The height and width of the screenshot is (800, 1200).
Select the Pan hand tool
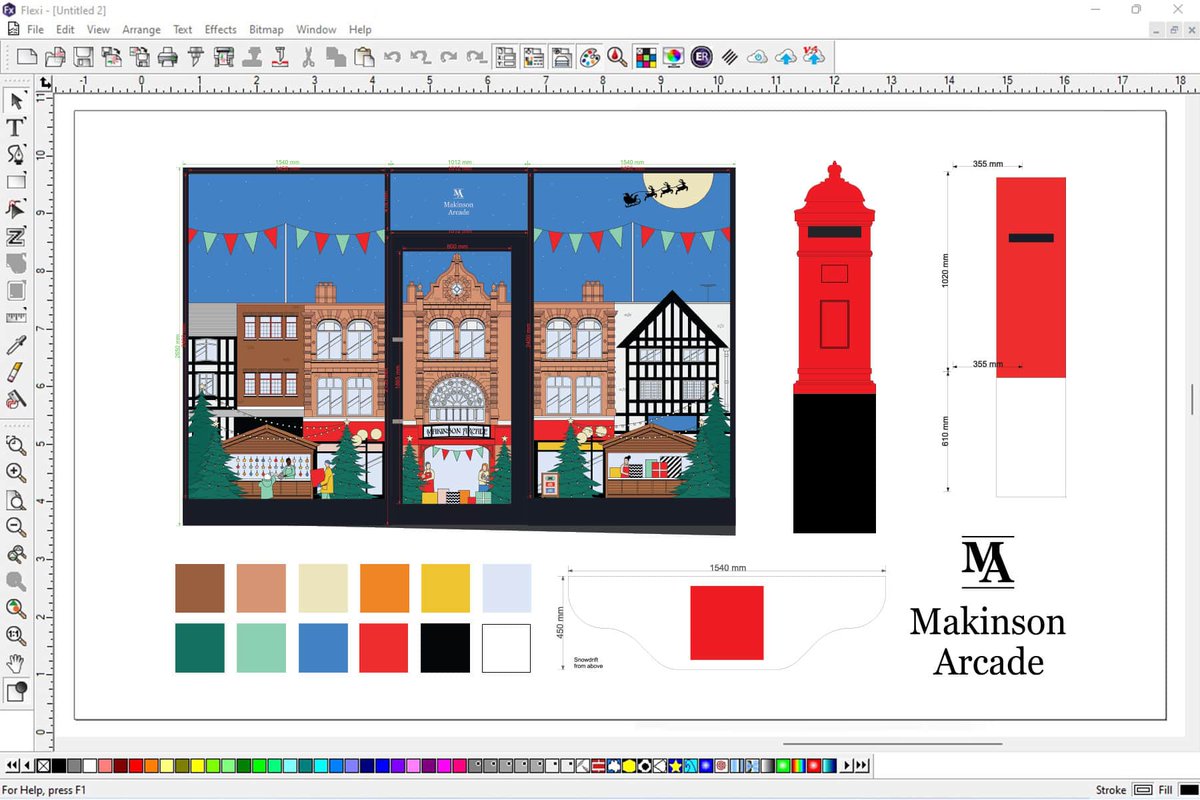[x=16, y=663]
